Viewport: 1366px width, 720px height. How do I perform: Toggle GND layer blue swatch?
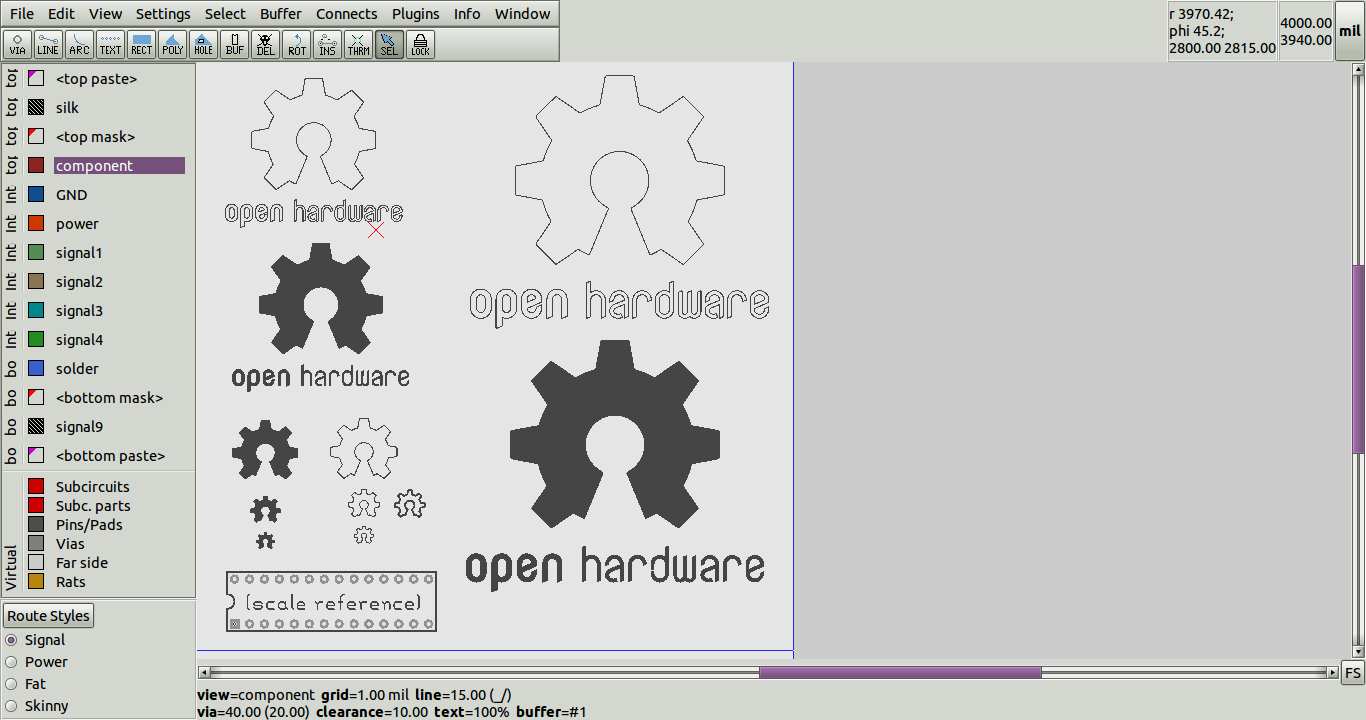coord(36,194)
